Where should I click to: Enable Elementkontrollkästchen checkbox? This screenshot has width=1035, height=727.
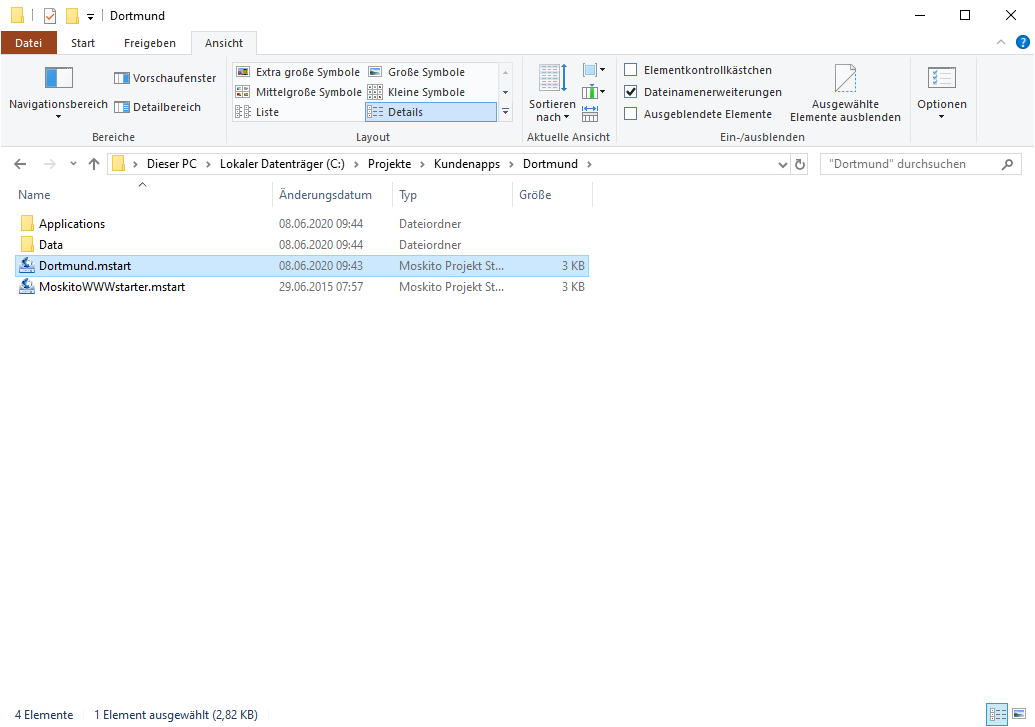point(631,70)
